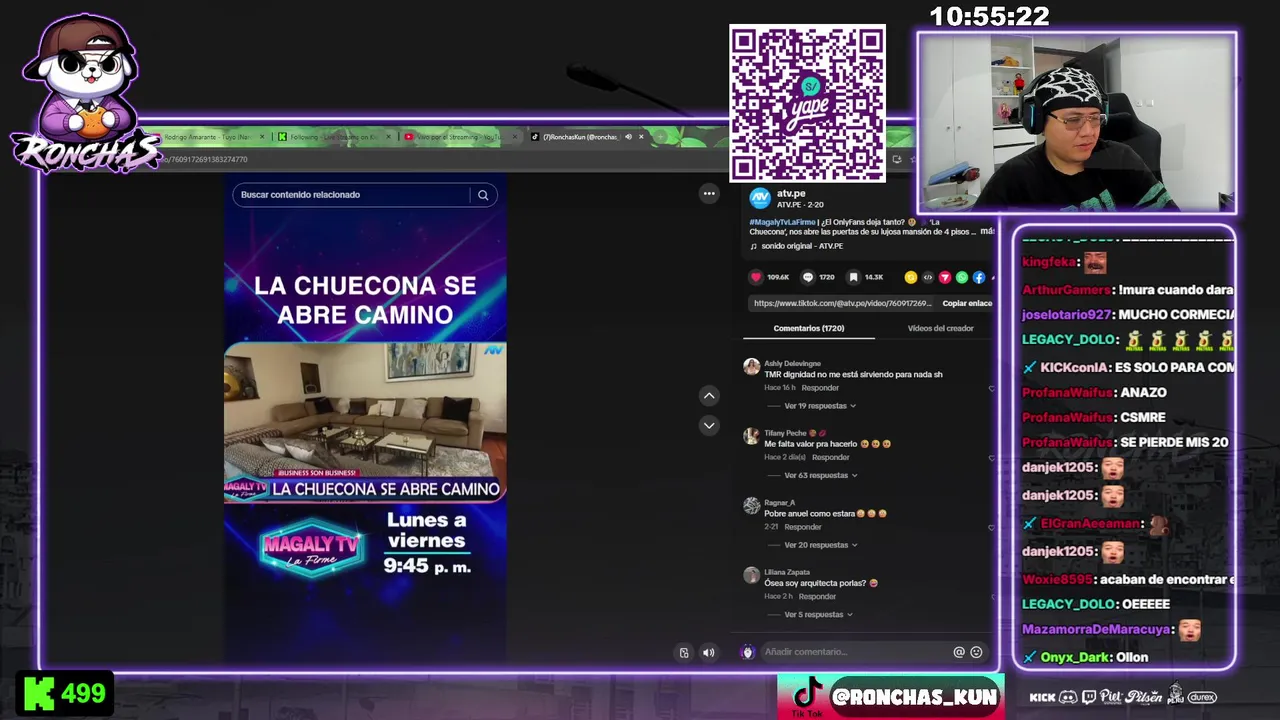Open the three-dot more options menu
The image size is (1280, 720).
(709, 194)
